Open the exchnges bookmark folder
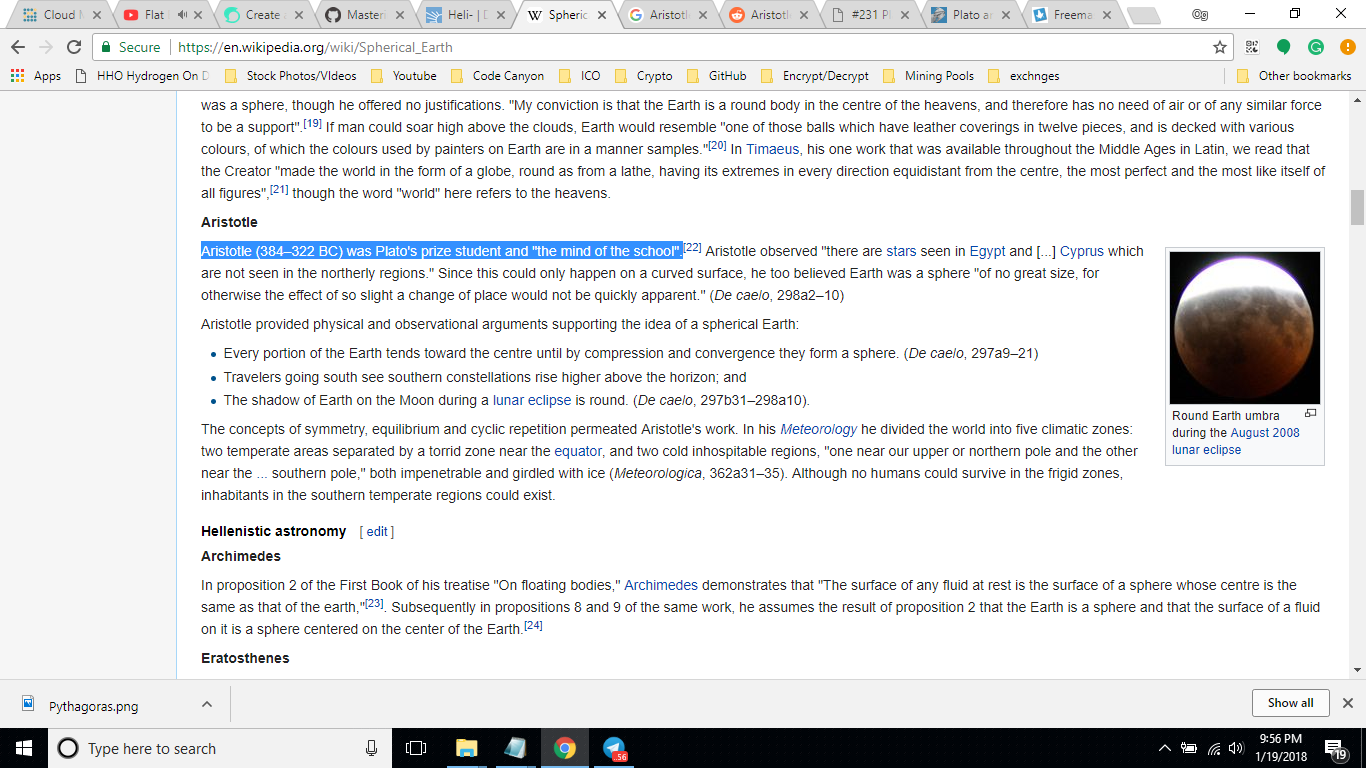Image resolution: width=1366 pixels, height=768 pixels. (1023, 76)
